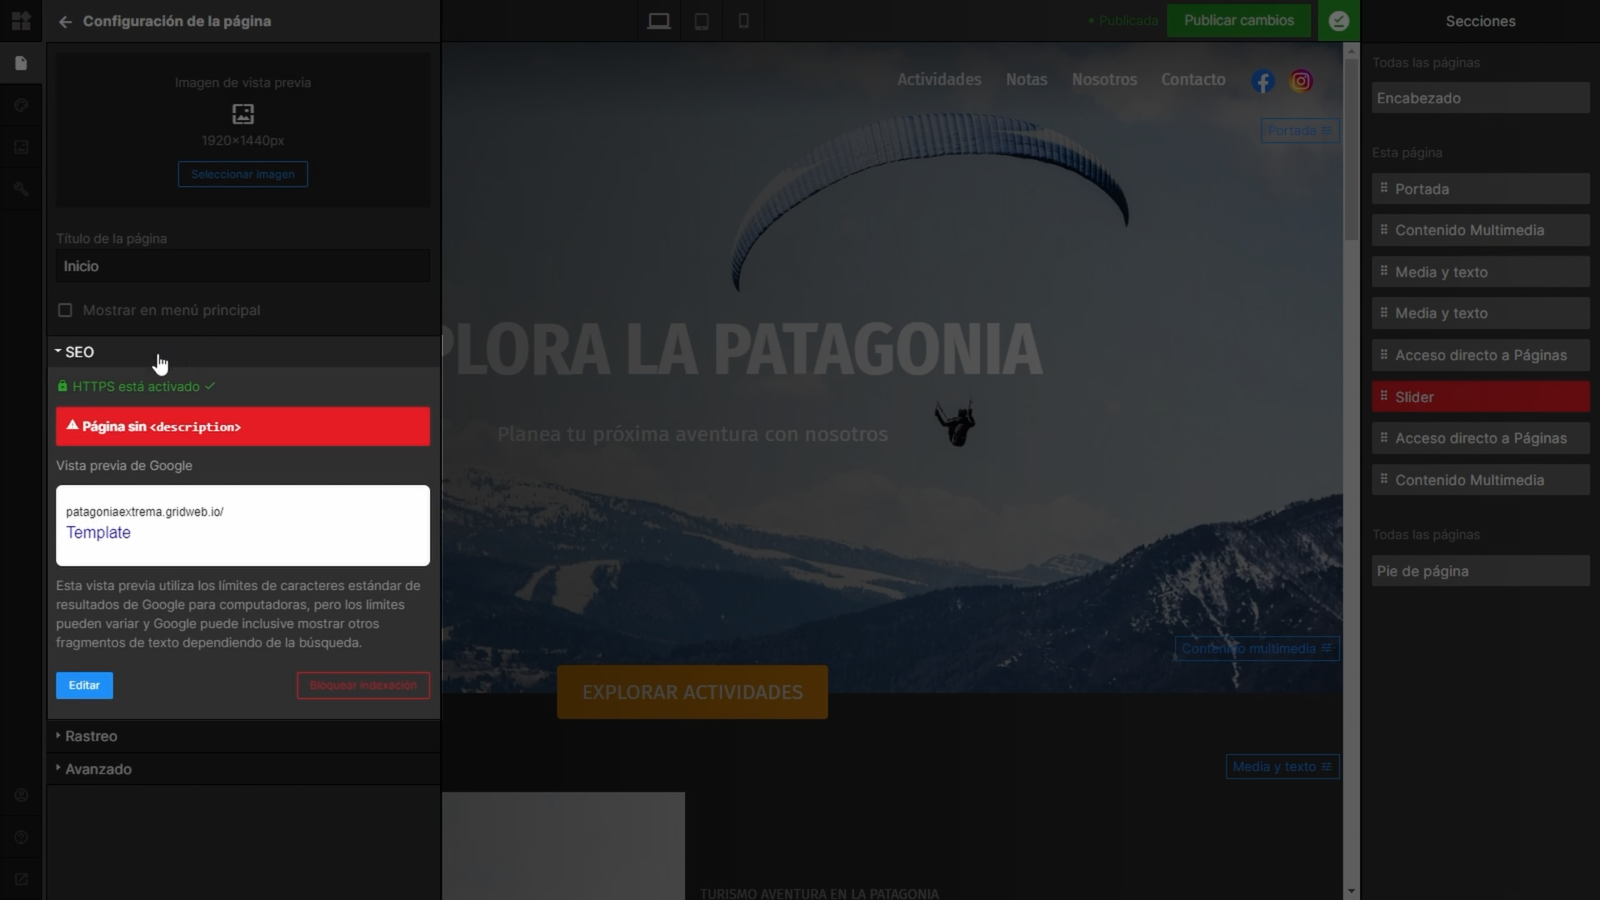
Task: Click the green checkmark status icon
Action: tap(1339, 21)
